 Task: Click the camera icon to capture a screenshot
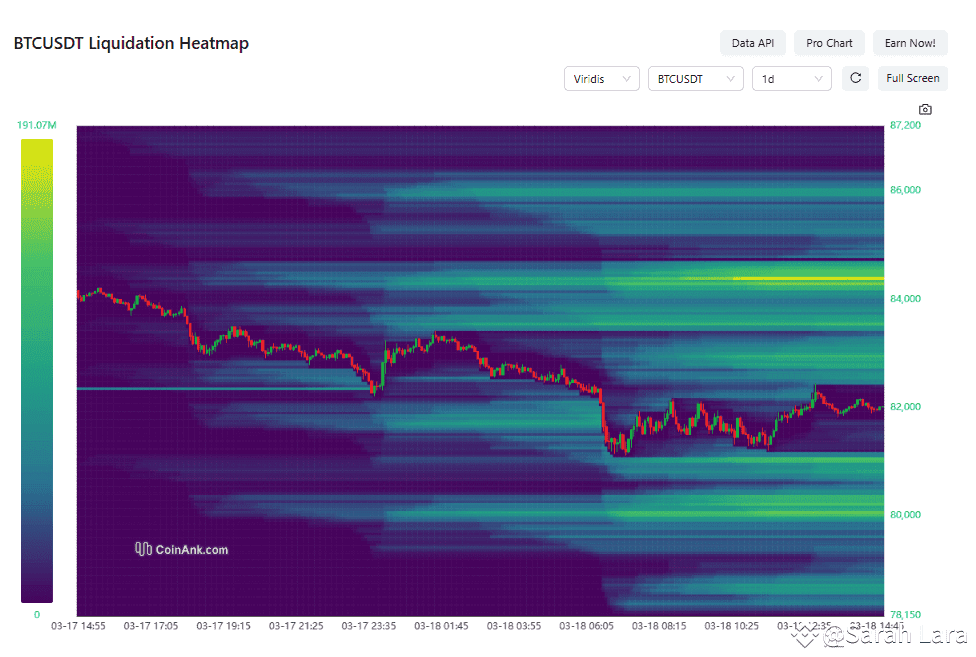click(x=924, y=108)
